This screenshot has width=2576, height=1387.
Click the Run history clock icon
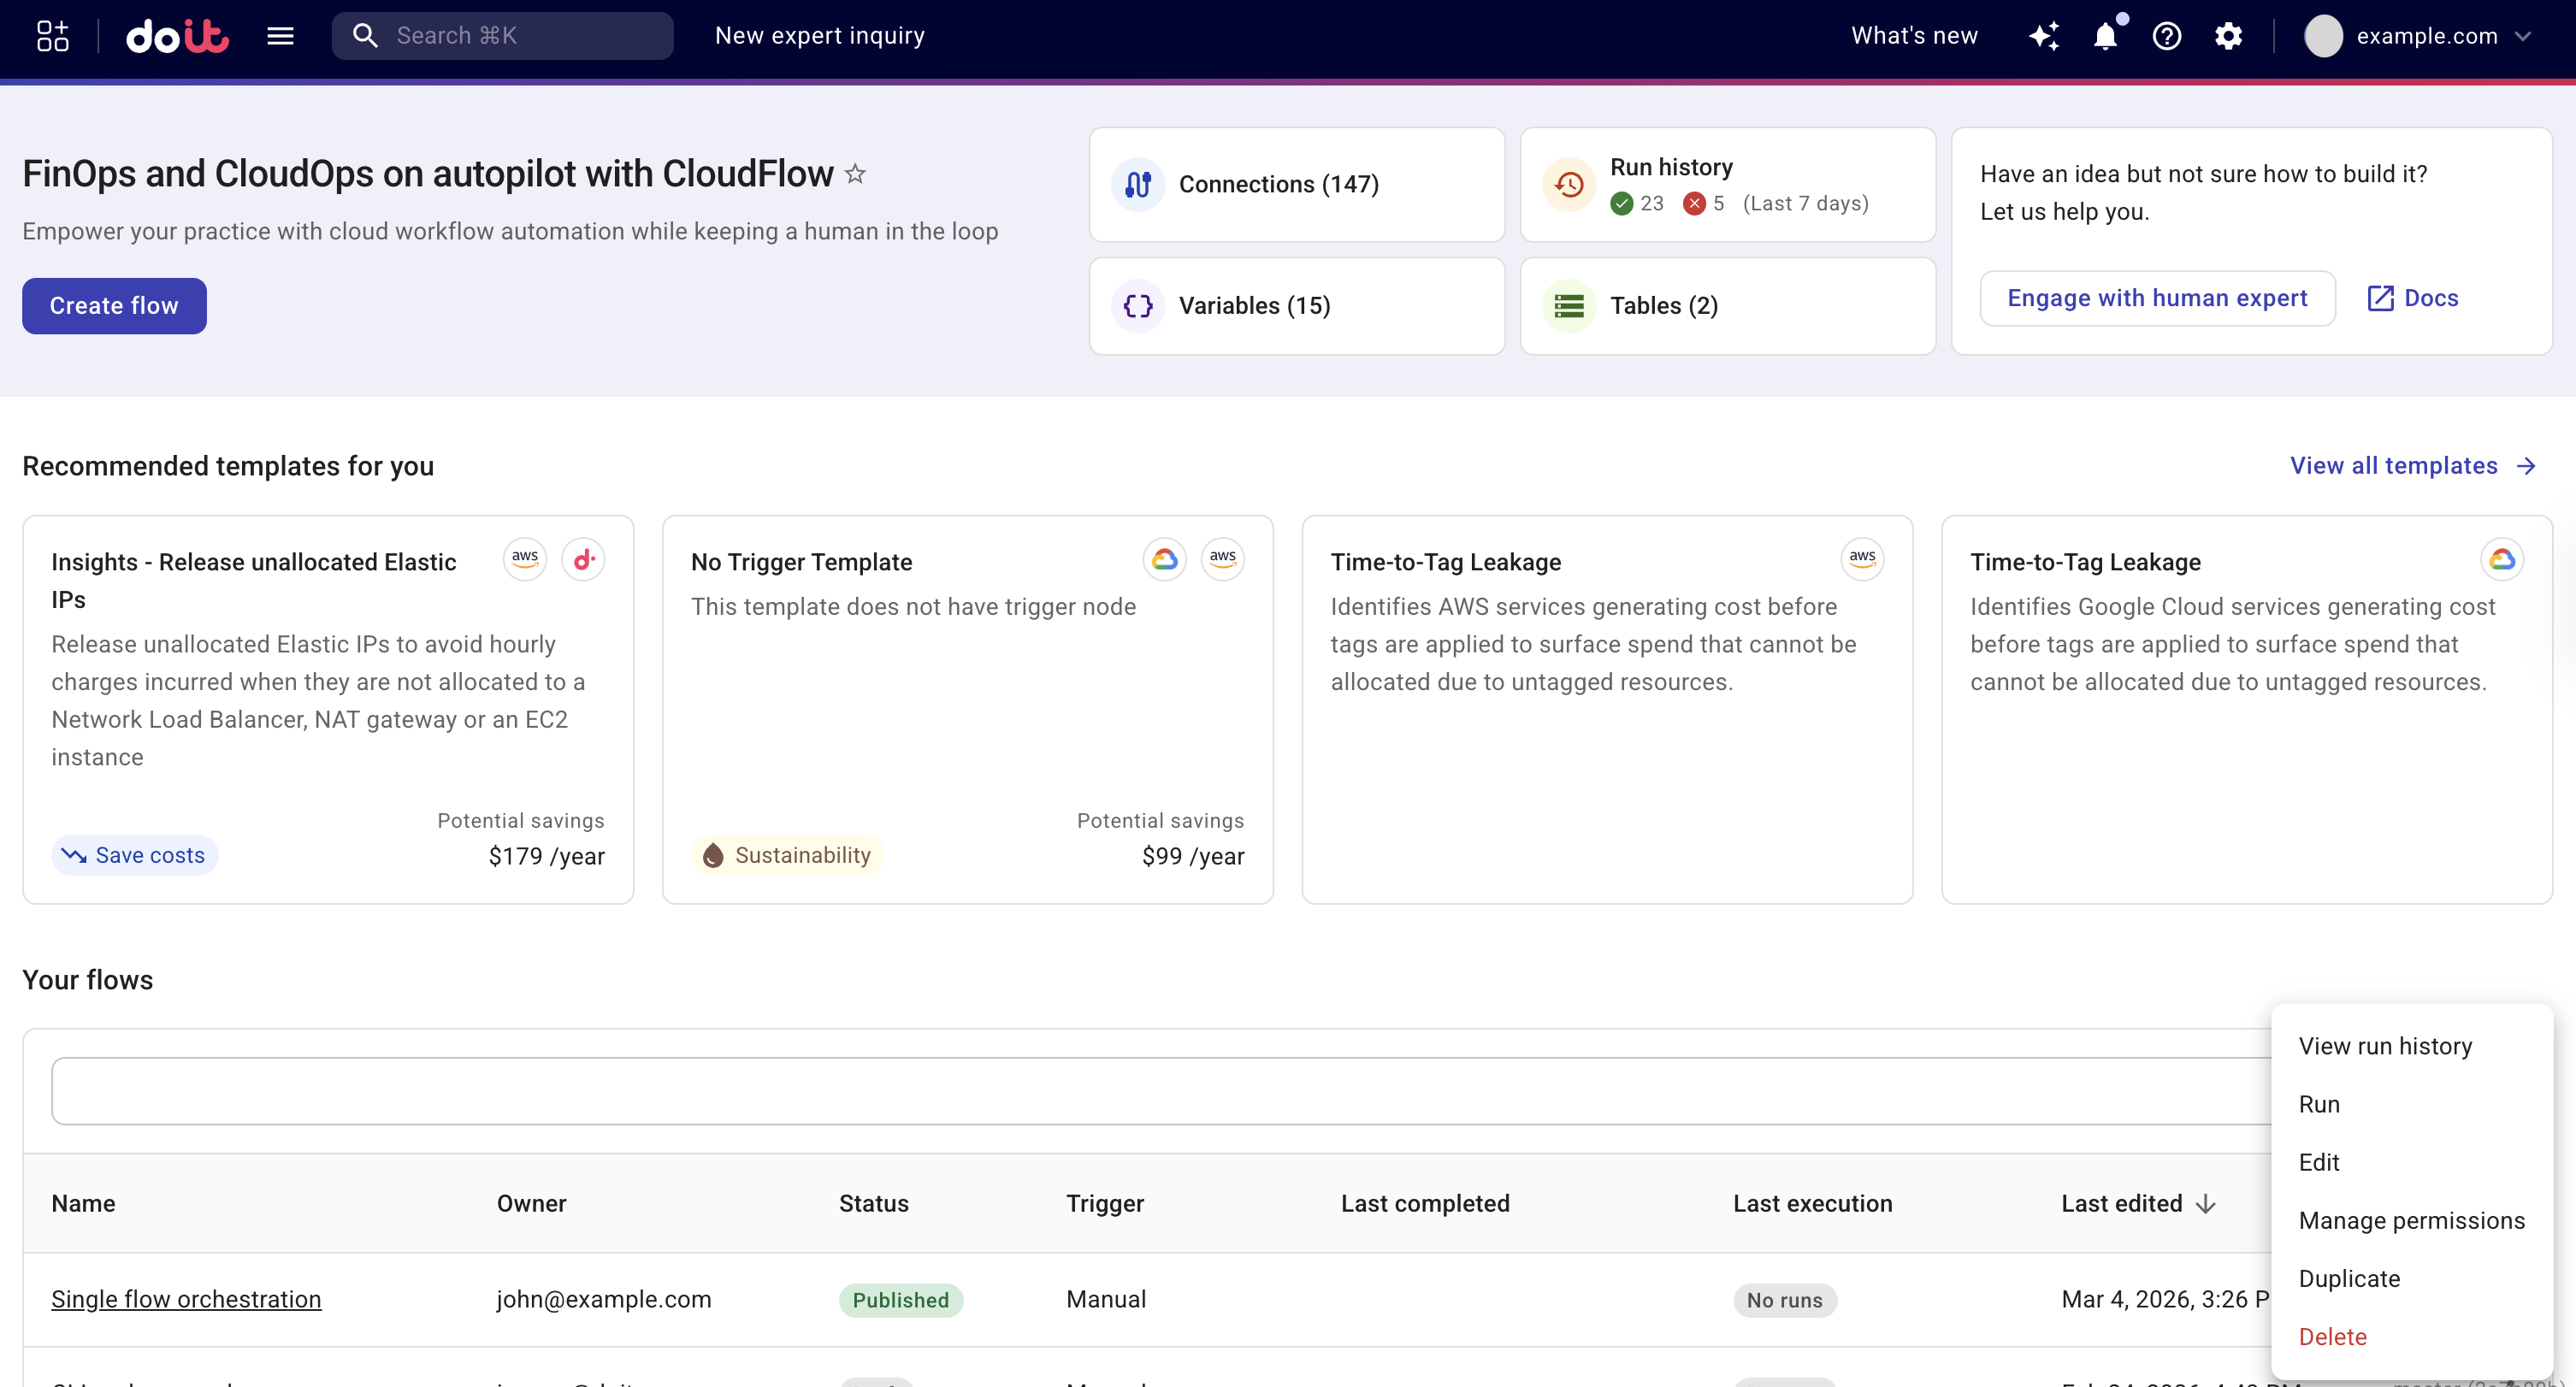coord(1568,184)
